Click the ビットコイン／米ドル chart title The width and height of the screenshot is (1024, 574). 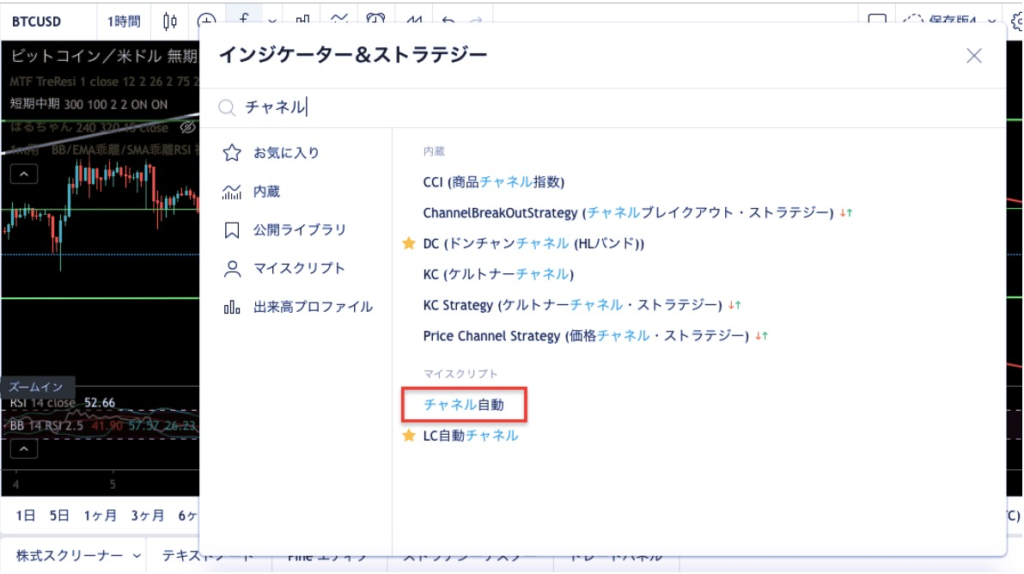pyautogui.click(x=104, y=56)
